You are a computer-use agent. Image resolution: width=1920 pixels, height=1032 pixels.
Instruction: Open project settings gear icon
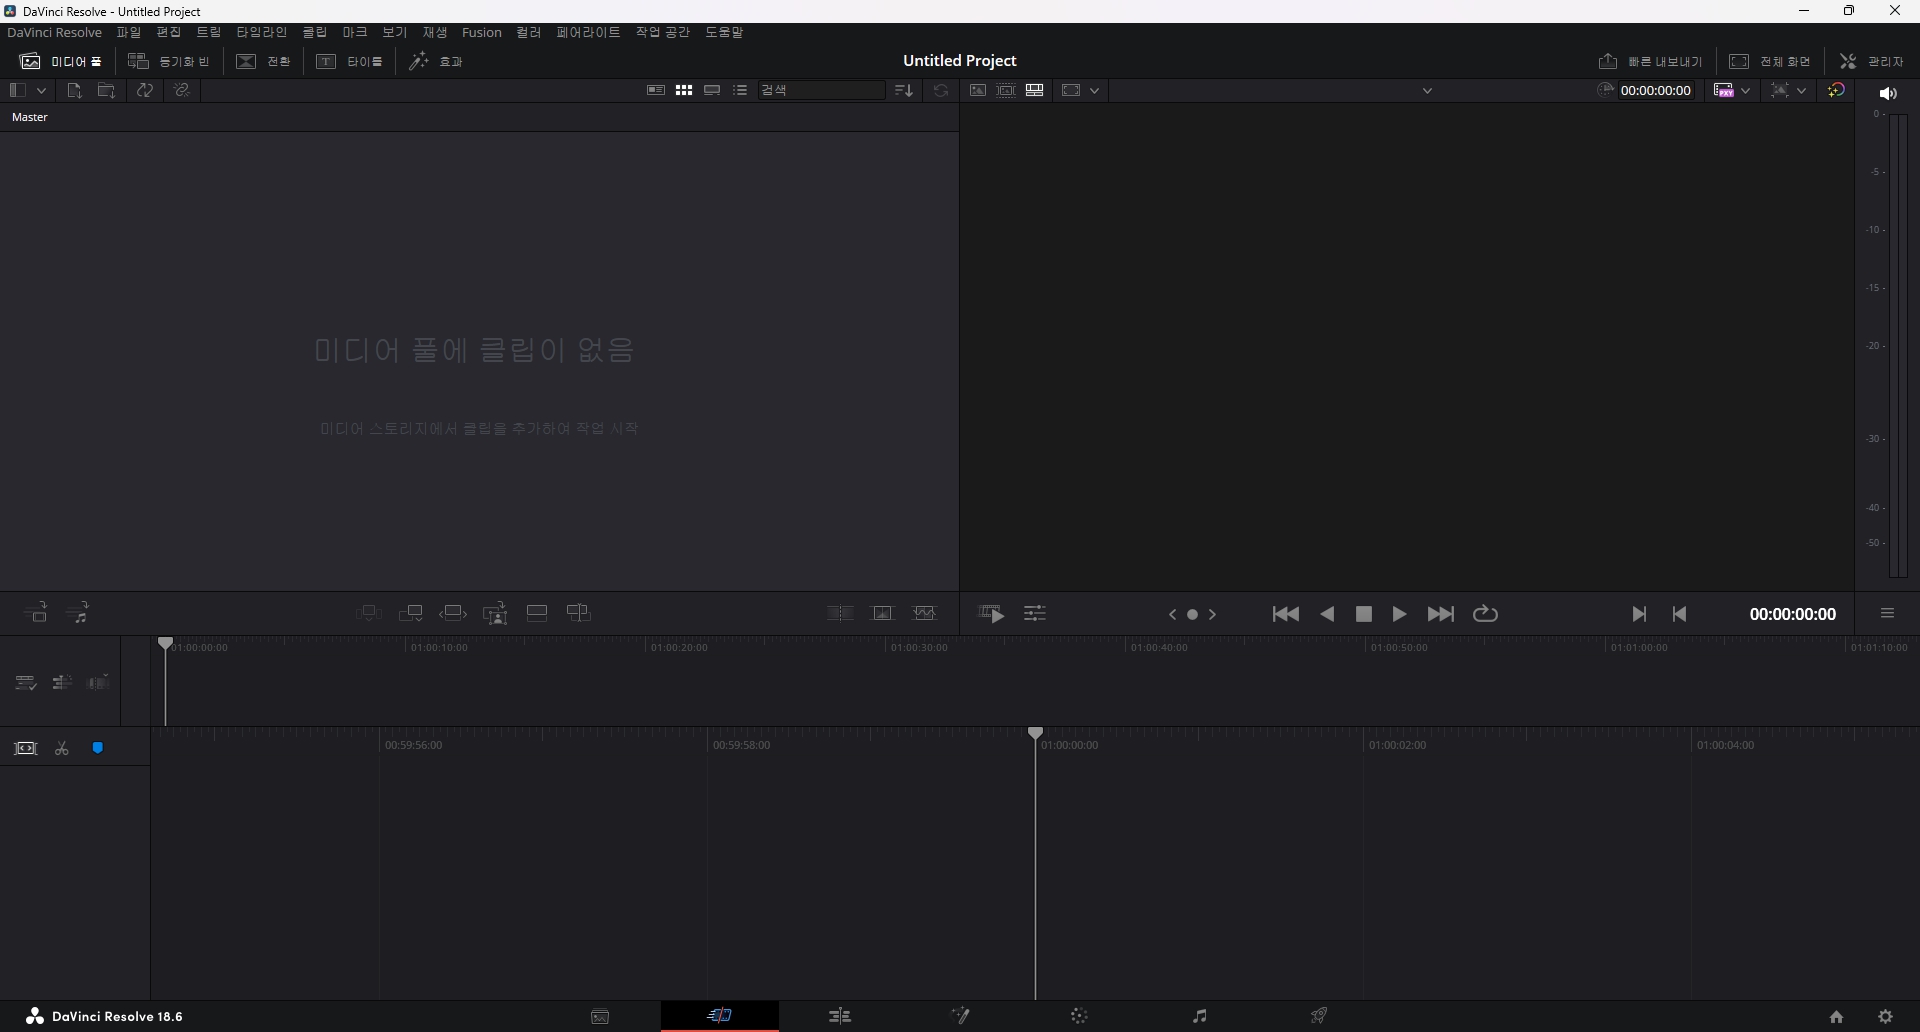(1886, 1017)
